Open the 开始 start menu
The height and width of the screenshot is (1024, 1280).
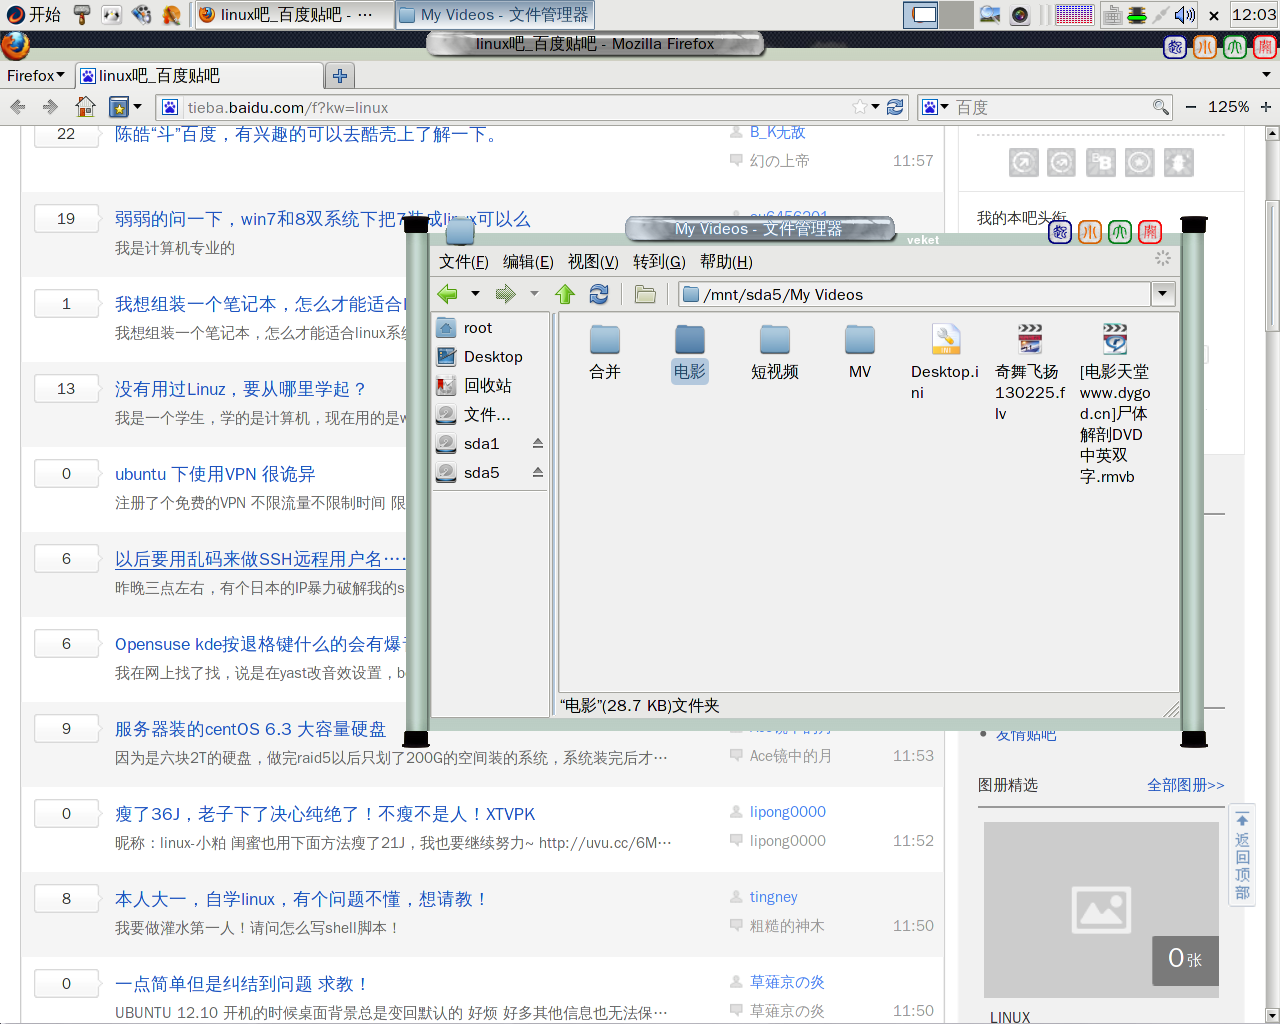[34, 14]
